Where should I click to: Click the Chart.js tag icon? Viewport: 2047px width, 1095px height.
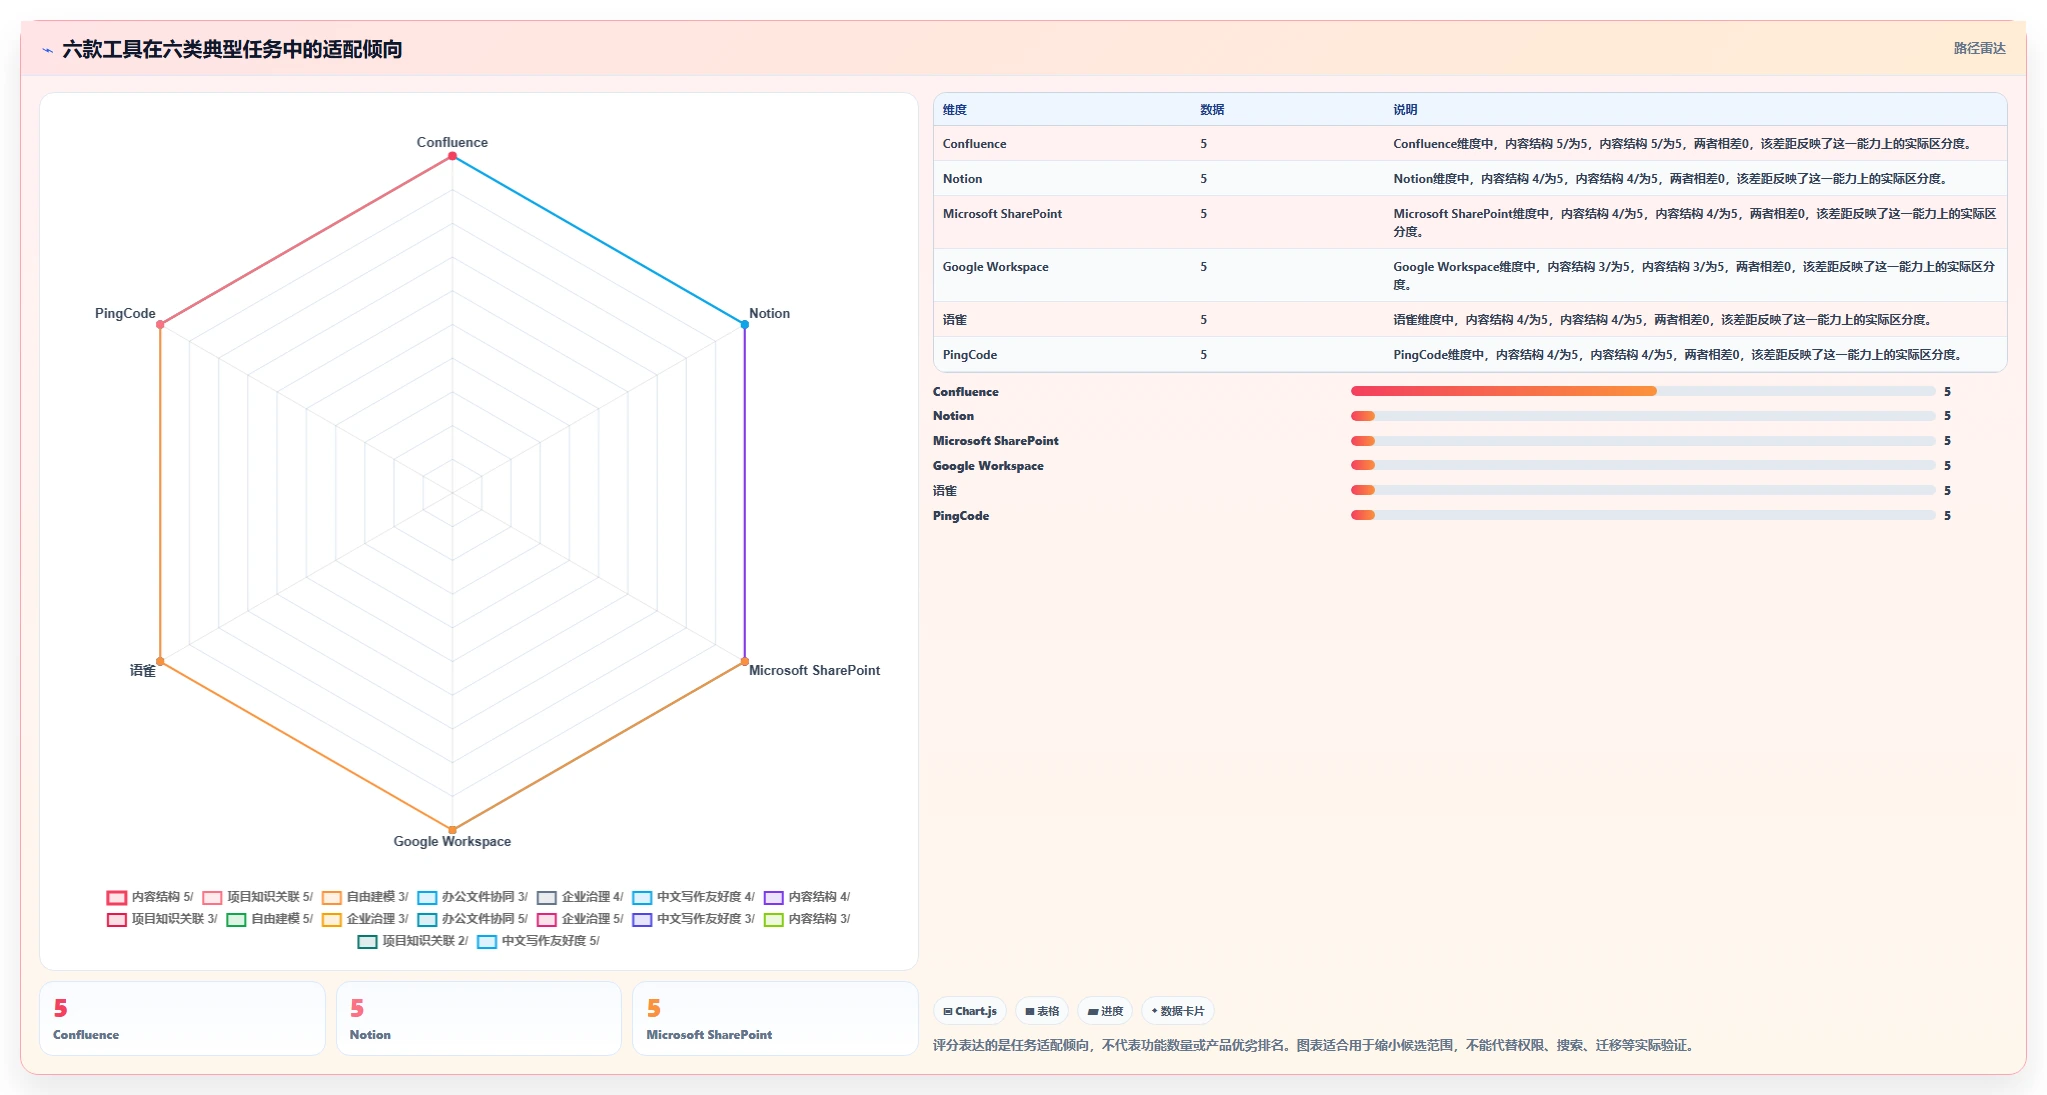(947, 1011)
